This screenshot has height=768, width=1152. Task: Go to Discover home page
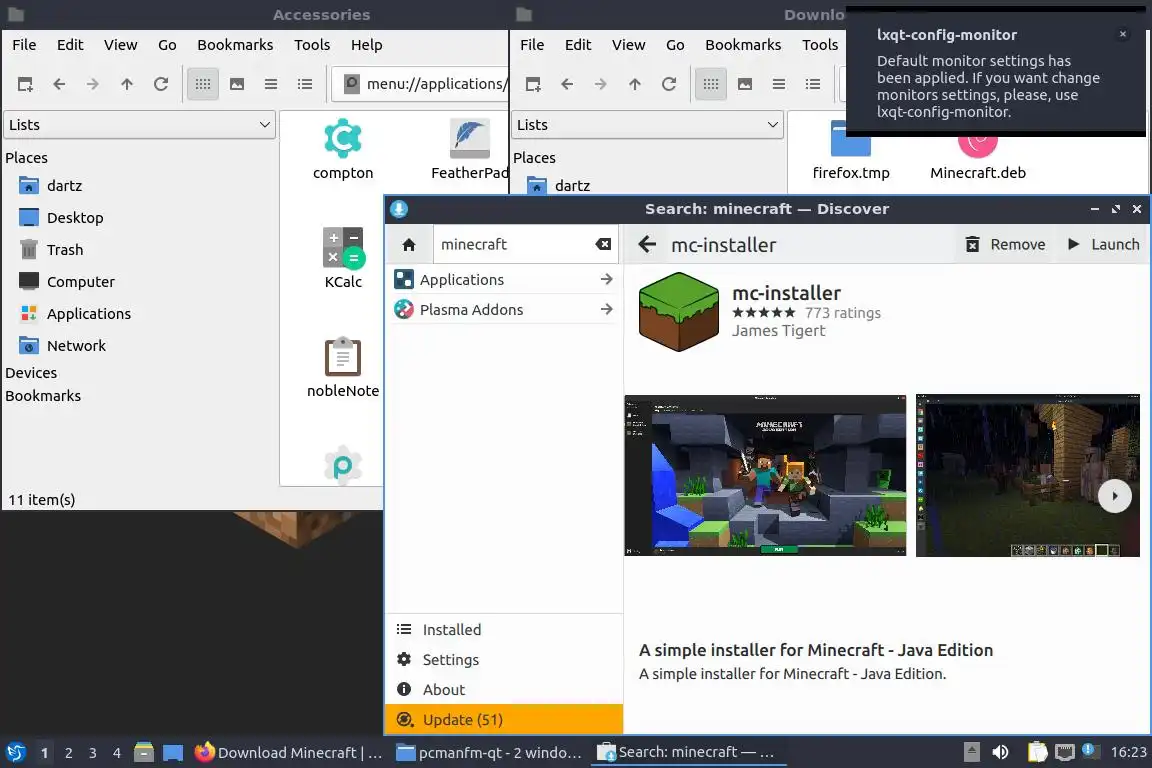[409, 245]
